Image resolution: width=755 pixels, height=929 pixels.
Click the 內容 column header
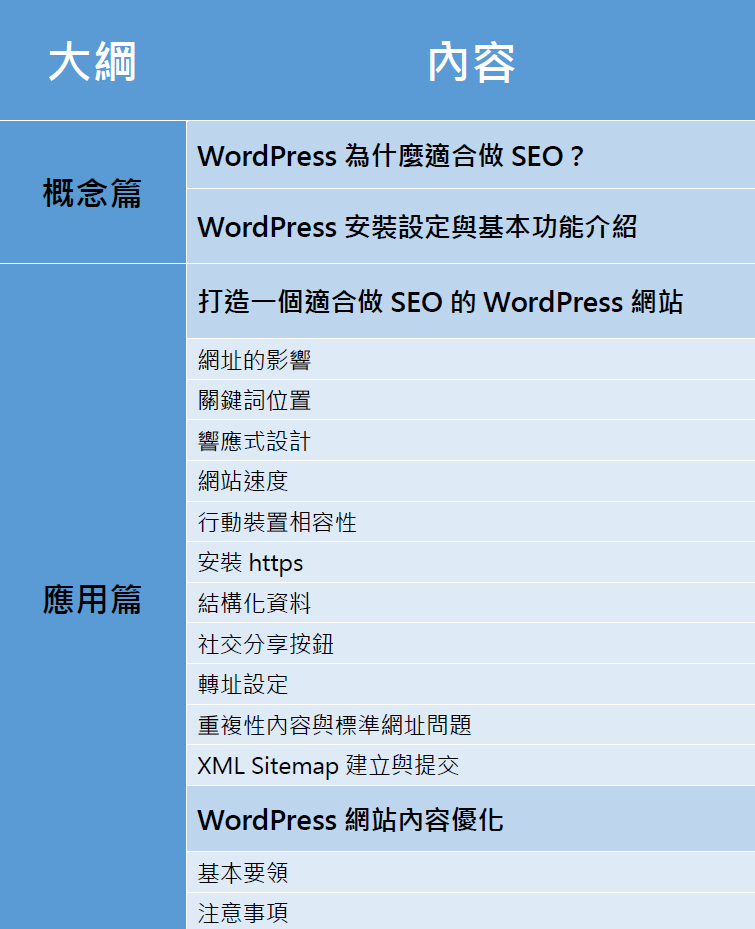click(470, 62)
